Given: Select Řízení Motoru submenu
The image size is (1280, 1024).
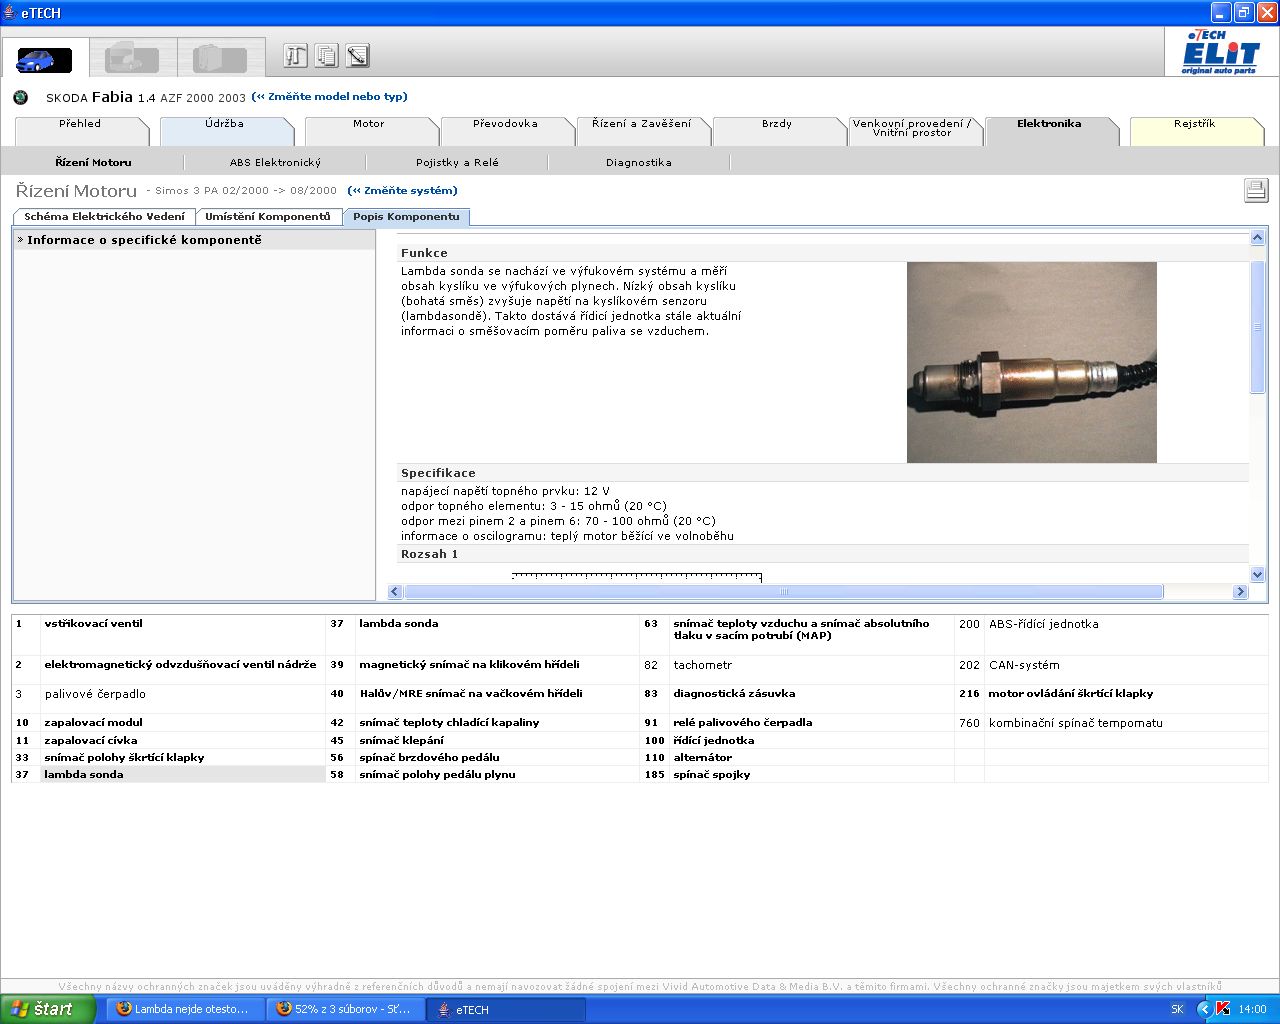Looking at the screenshot, I should 93,162.
